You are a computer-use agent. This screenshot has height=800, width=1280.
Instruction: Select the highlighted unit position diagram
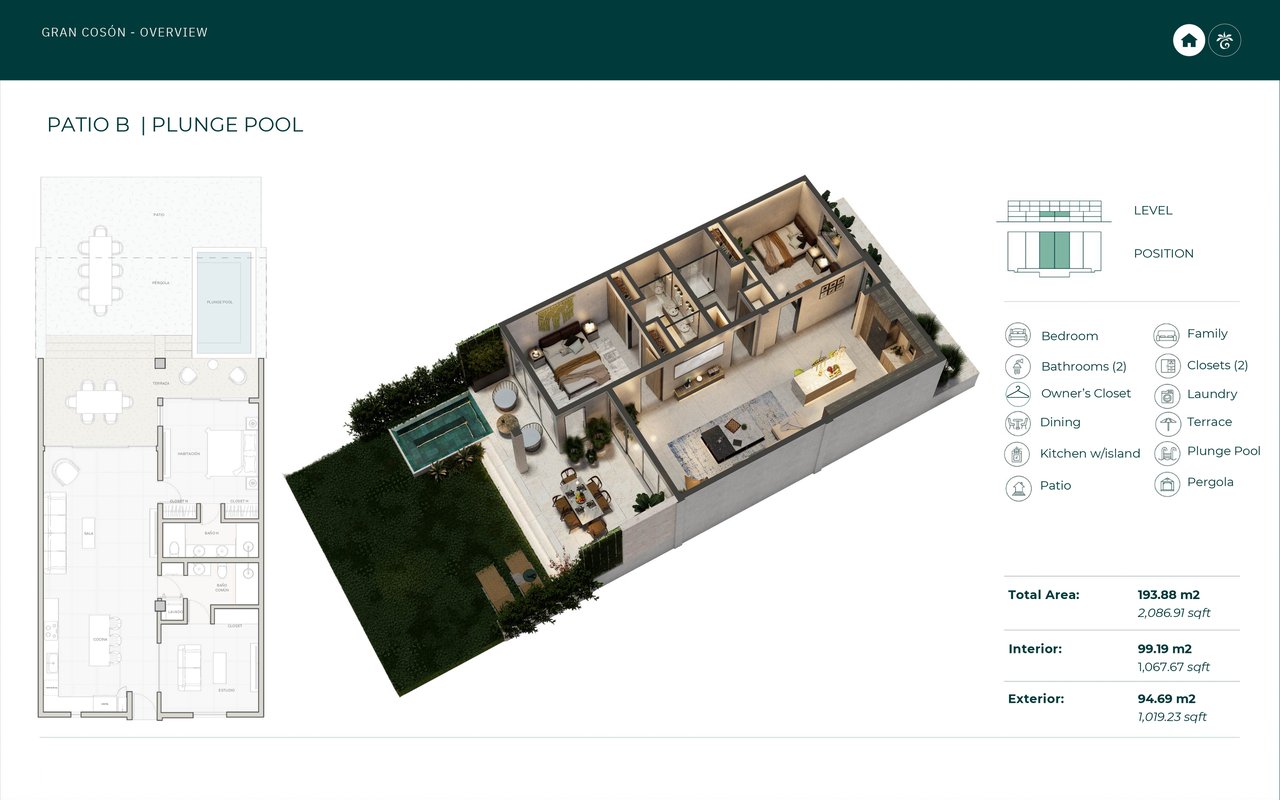(1053, 253)
